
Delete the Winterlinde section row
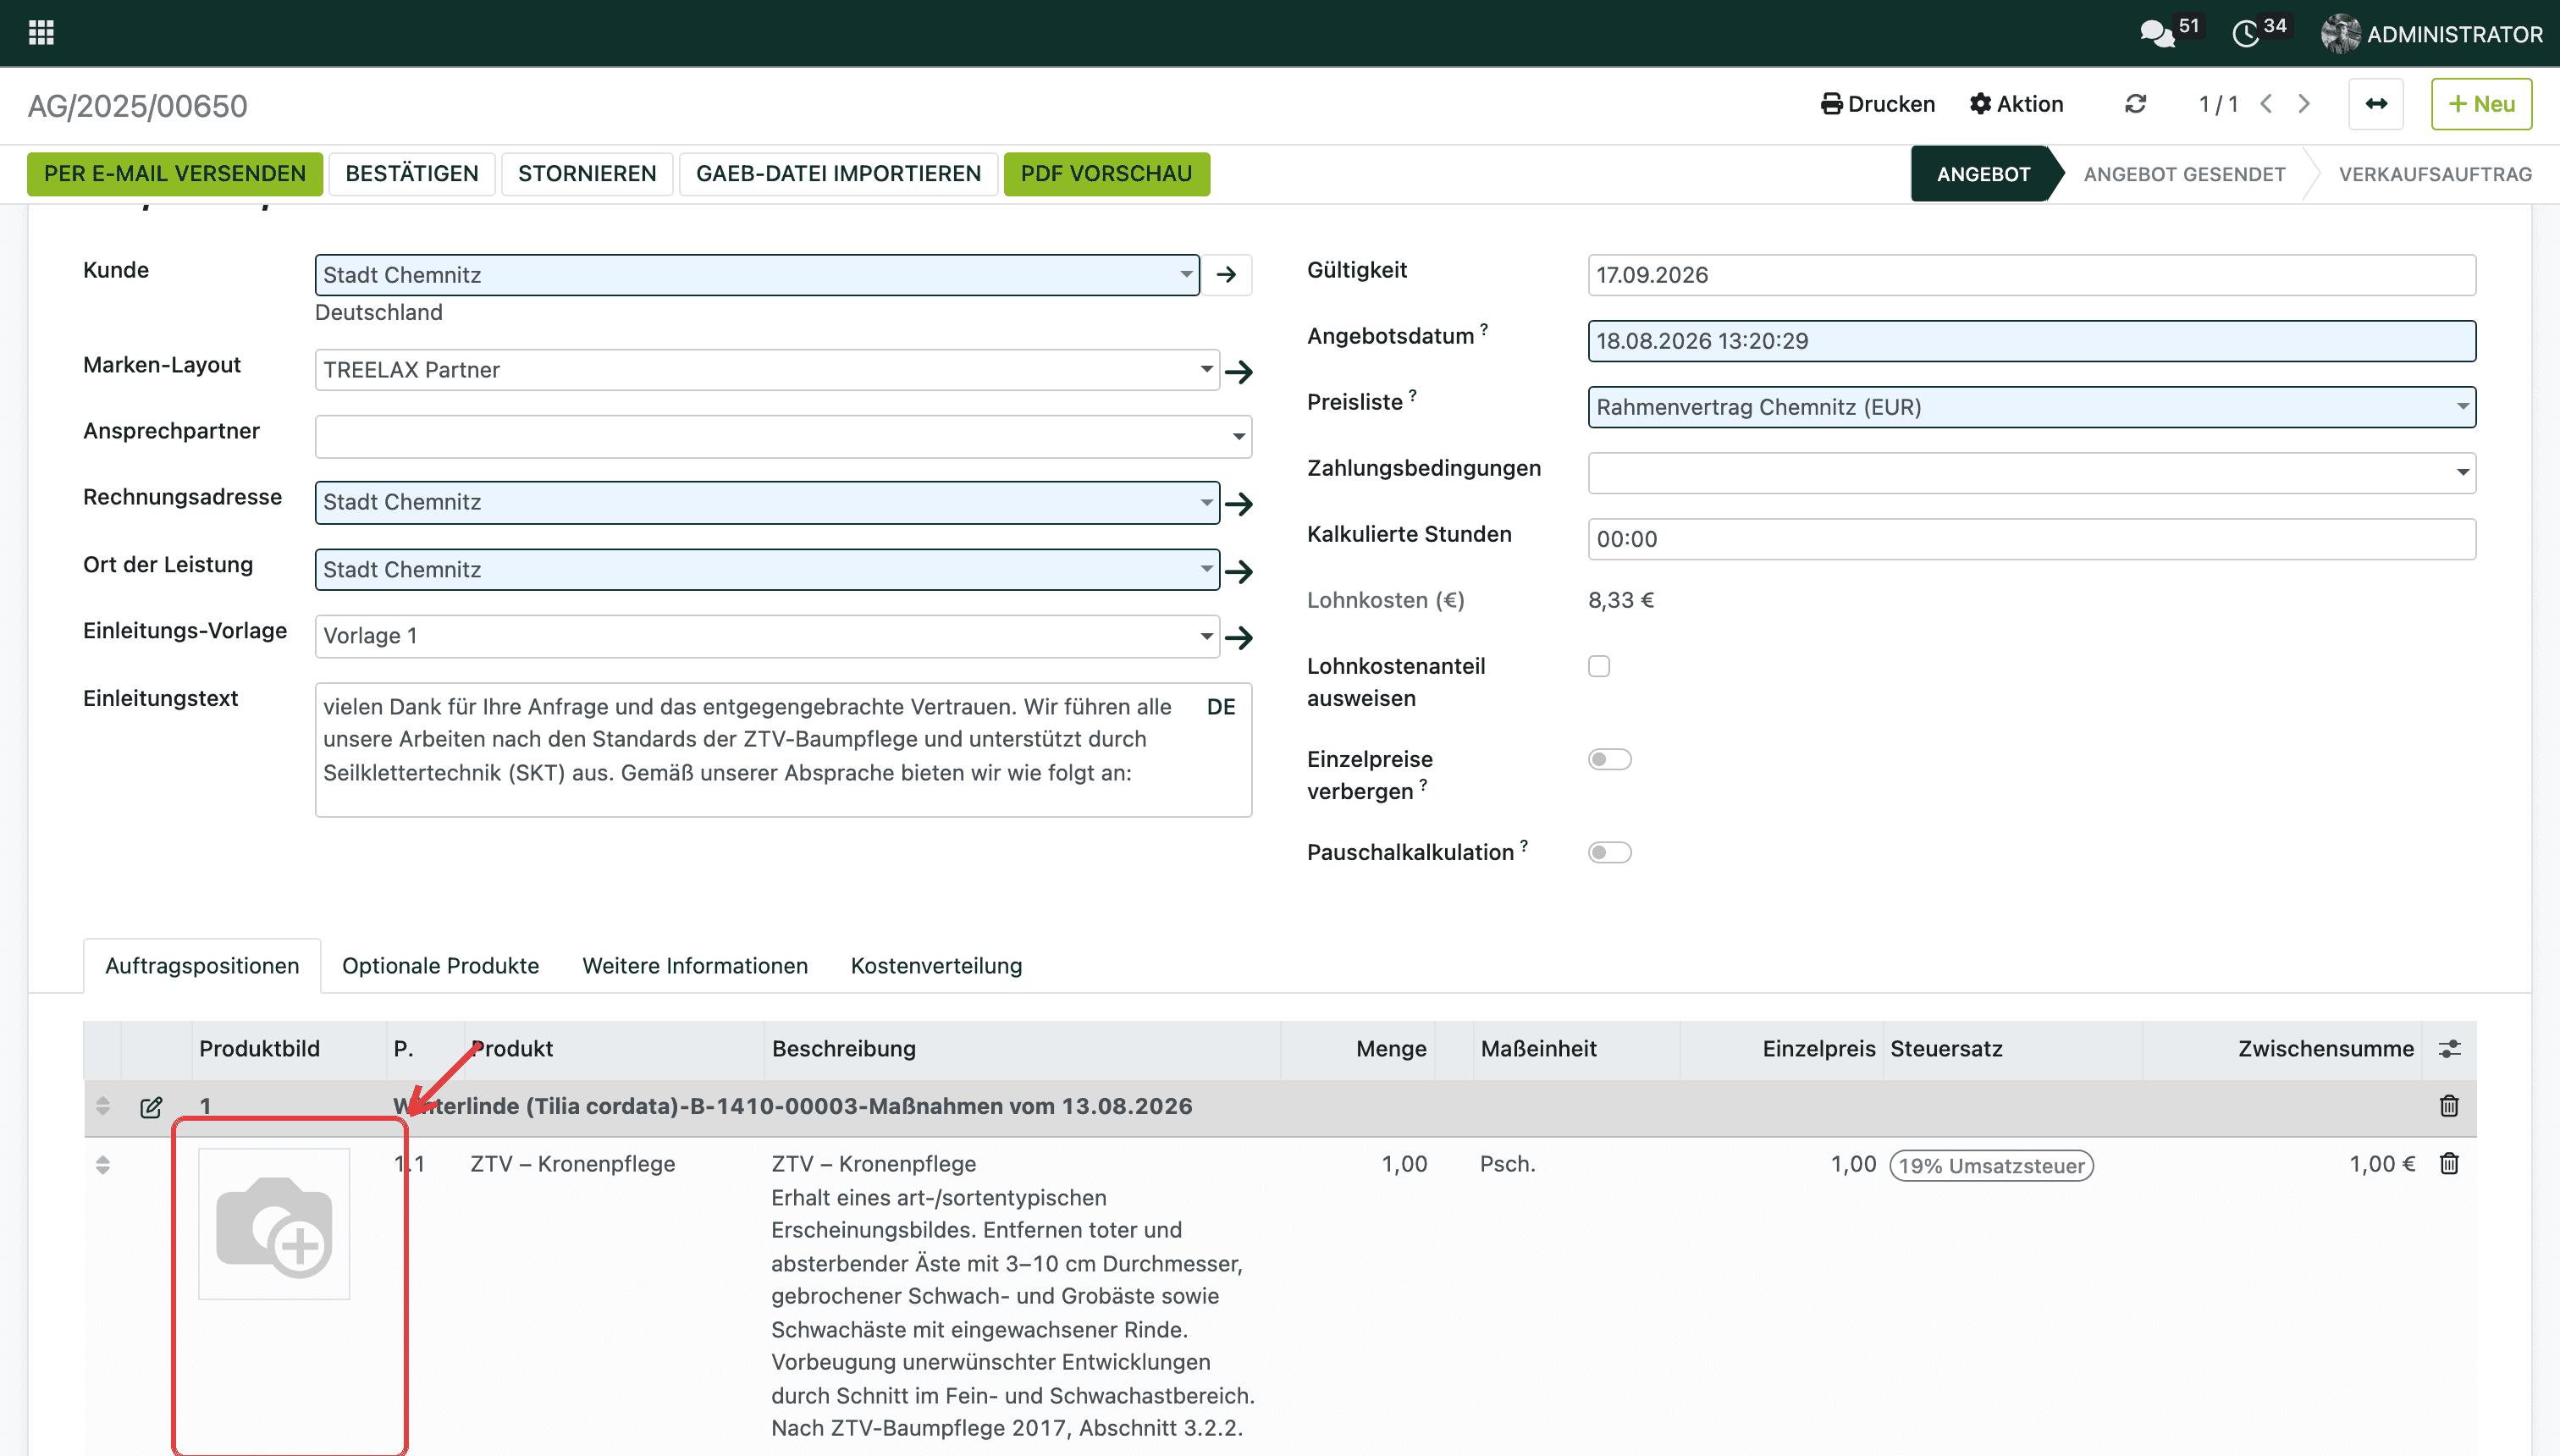(2449, 1106)
